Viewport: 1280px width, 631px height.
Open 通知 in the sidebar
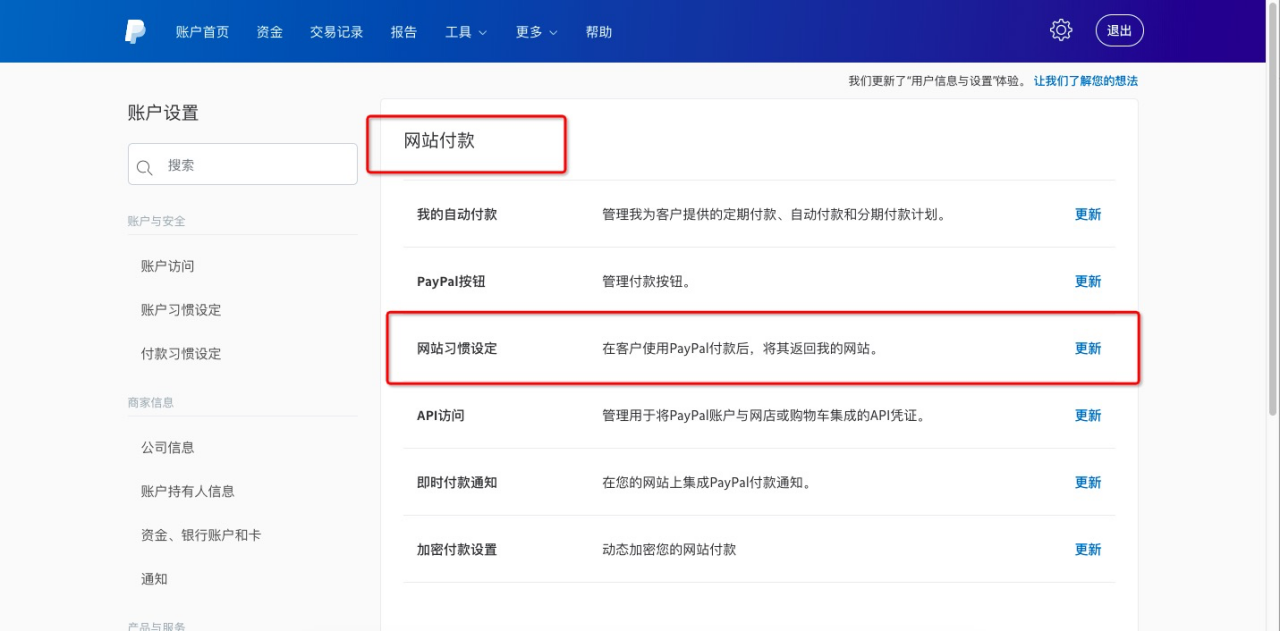[154, 580]
